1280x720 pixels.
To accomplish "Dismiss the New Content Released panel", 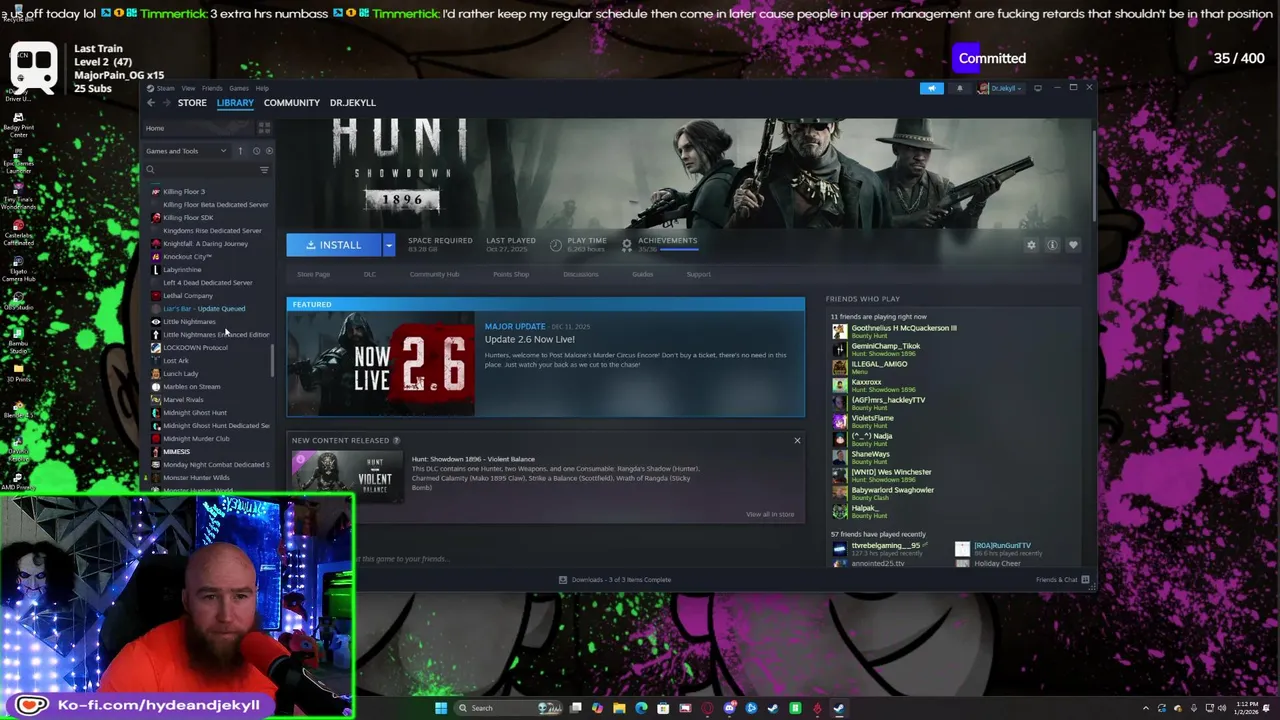I will tap(797, 440).
